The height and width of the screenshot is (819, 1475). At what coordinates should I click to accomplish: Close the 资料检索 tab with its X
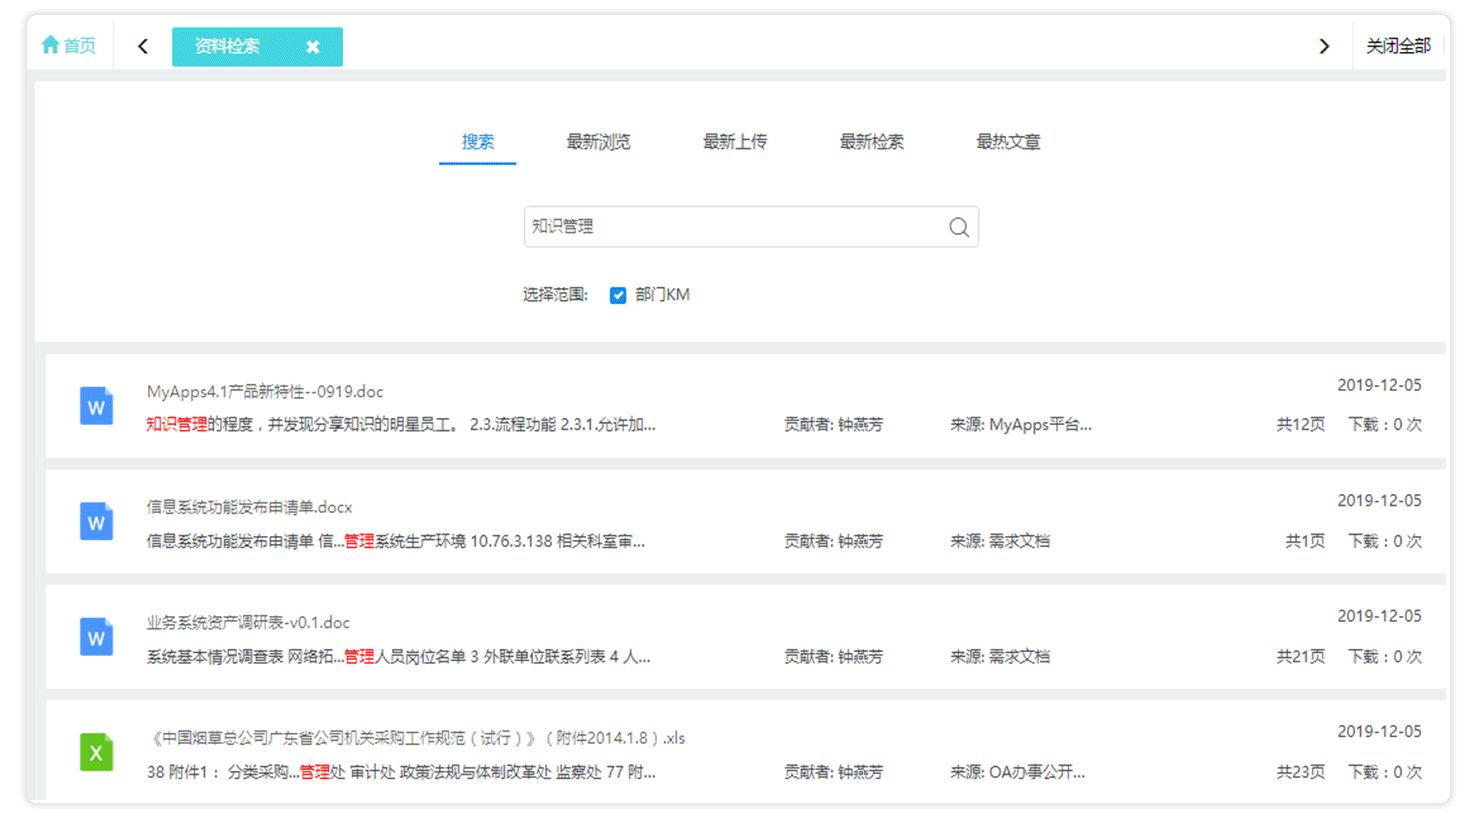(313, 47)
